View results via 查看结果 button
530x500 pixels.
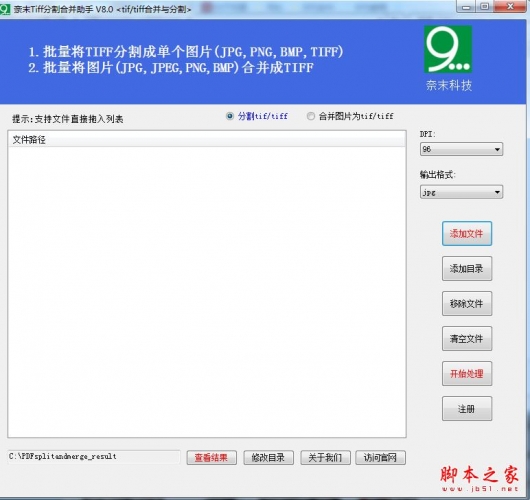[212, 458]
